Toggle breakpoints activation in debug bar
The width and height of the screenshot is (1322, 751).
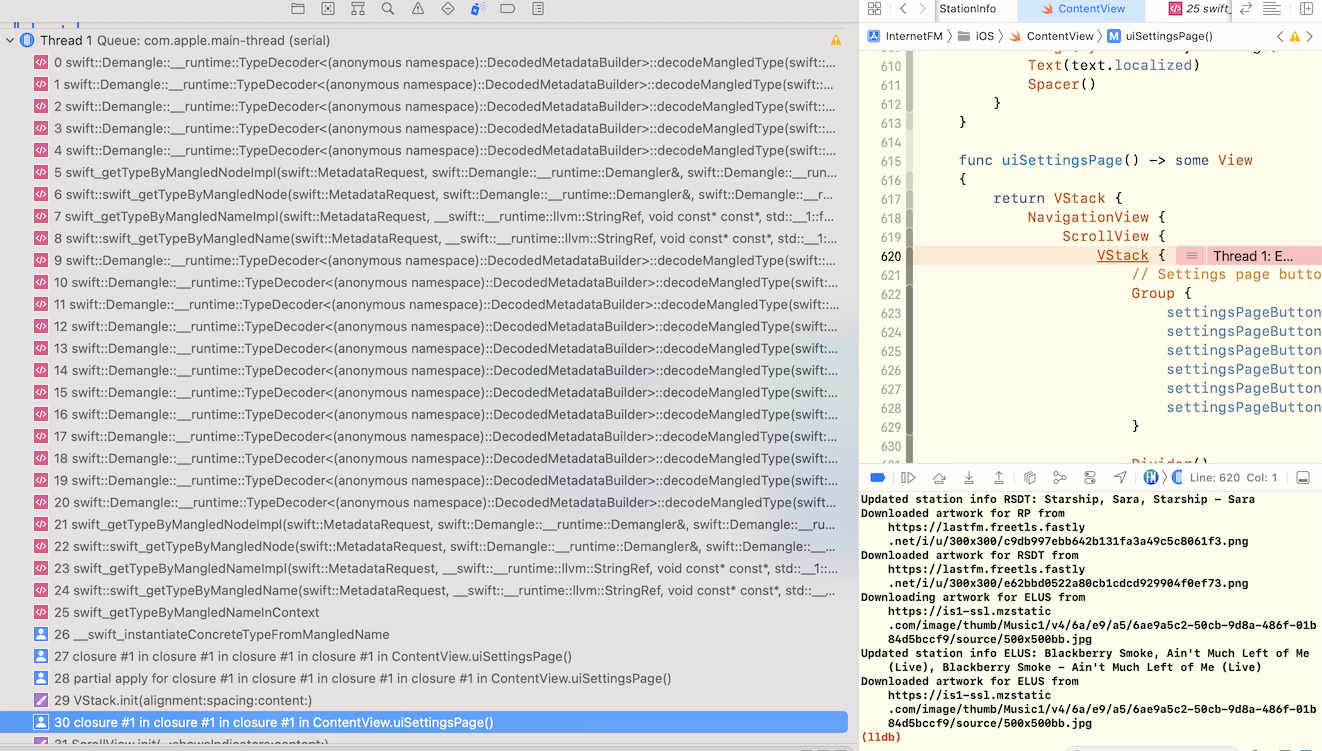[x=877, y=478]
